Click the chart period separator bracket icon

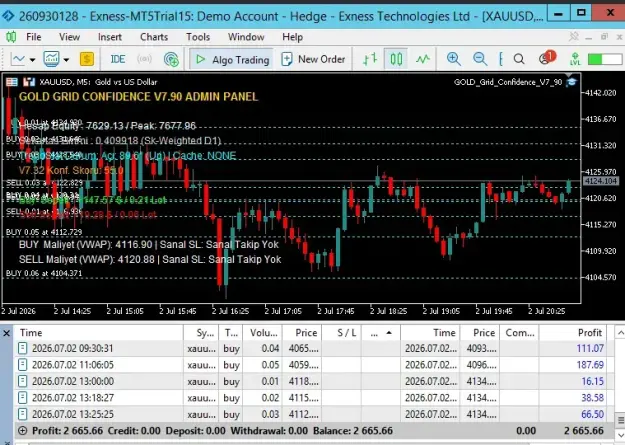pos(501,59)
